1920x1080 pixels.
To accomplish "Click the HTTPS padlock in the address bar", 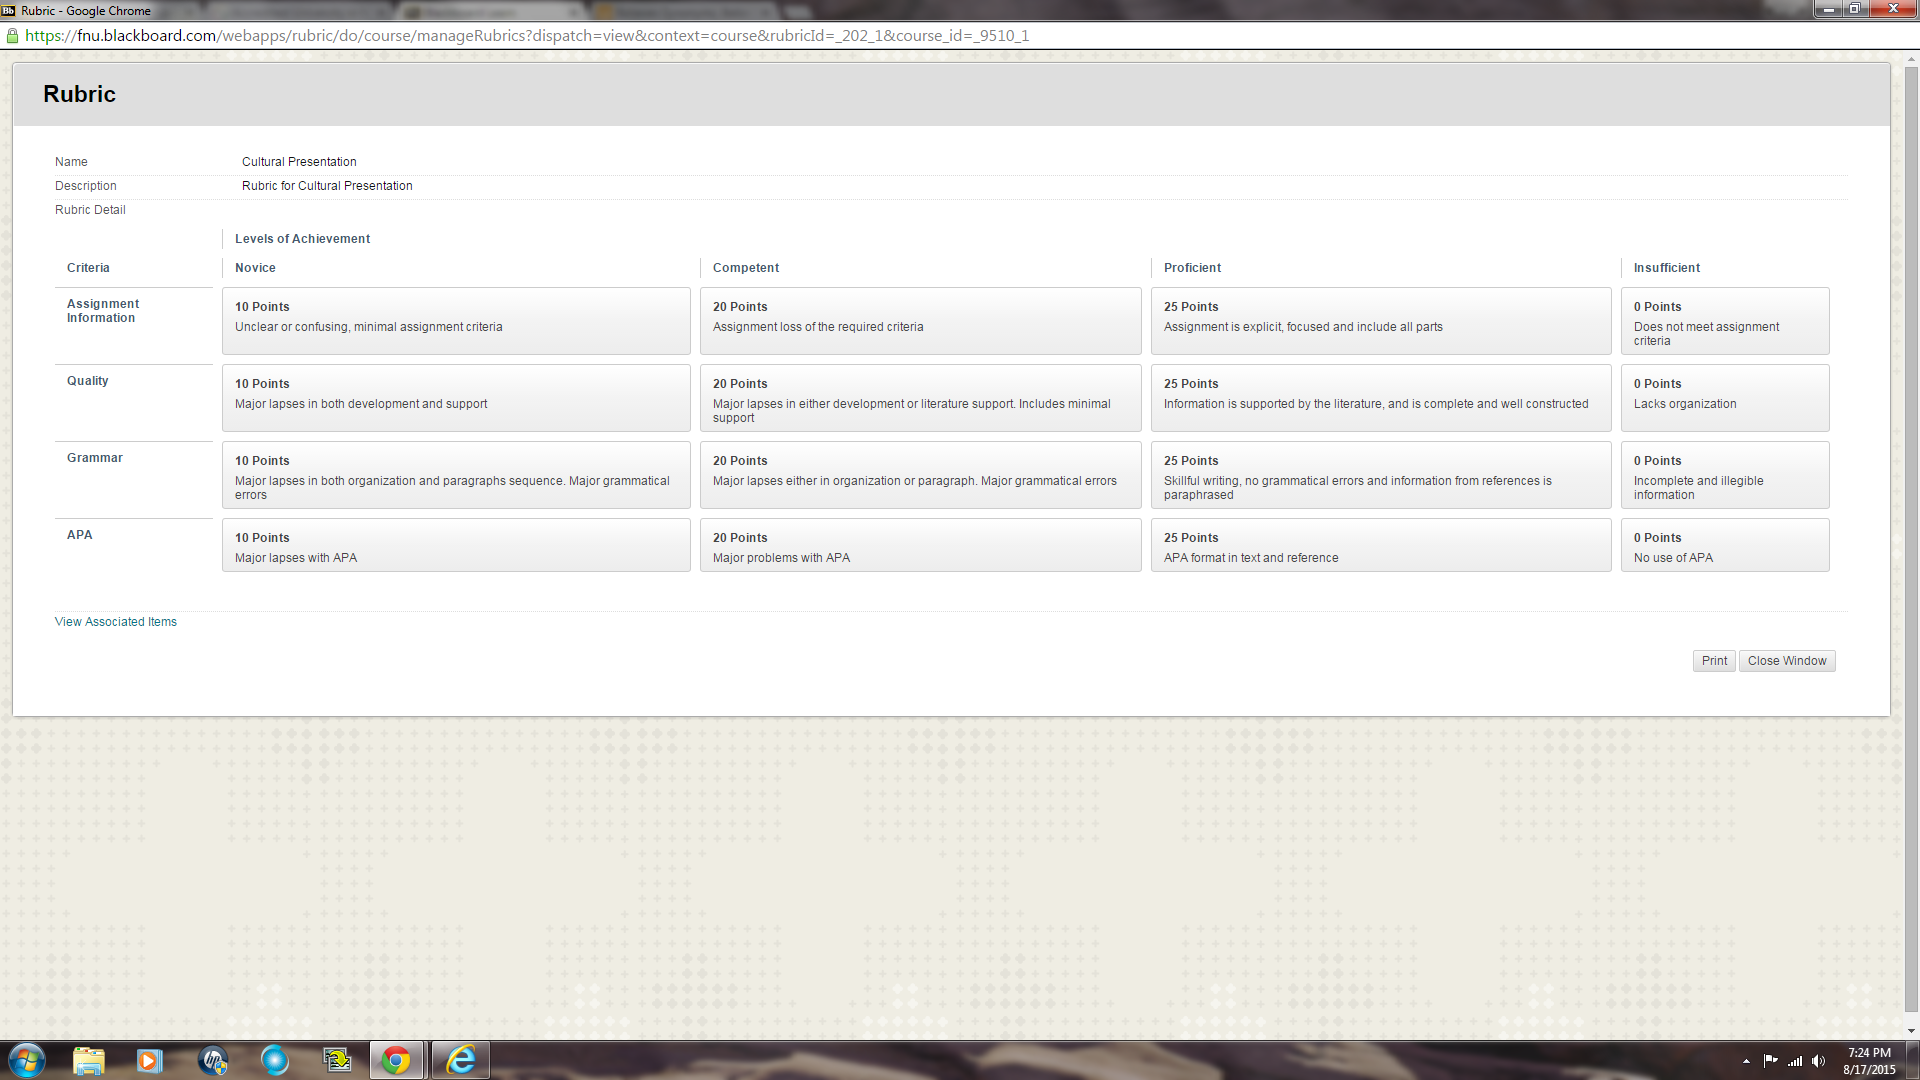I will click(14, 35).
